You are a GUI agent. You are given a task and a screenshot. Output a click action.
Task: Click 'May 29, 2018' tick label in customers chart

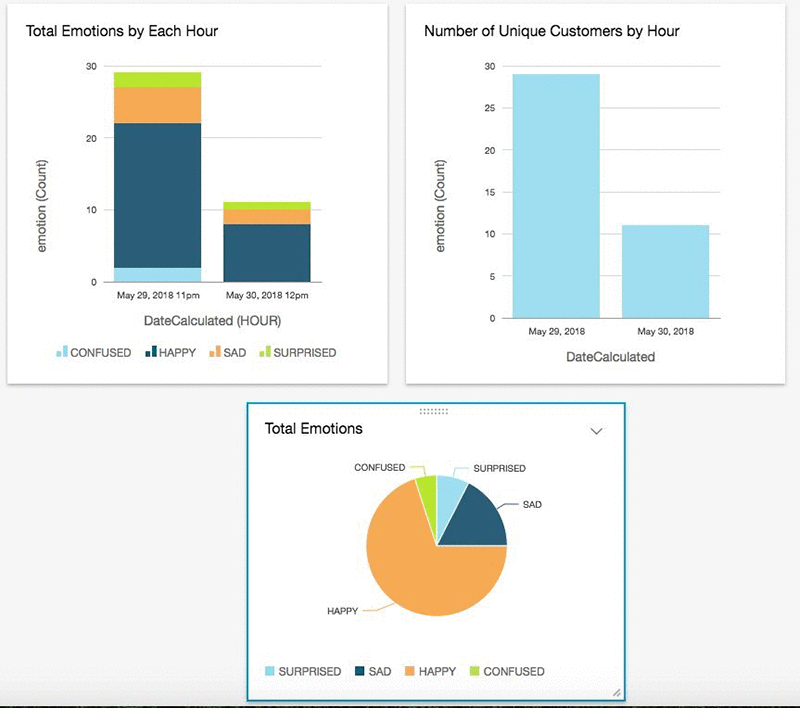pyautogui.click(x=556, y=332)
